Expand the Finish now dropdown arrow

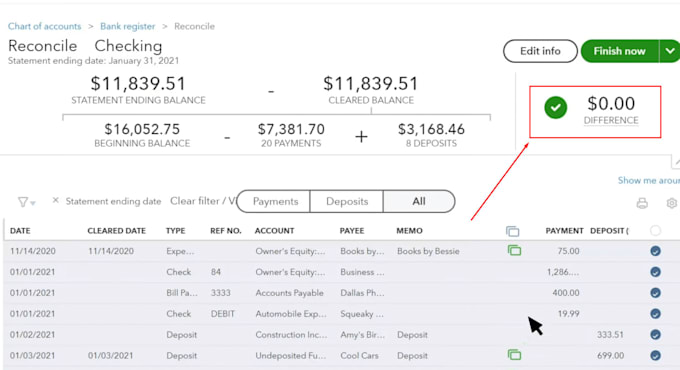670,51
